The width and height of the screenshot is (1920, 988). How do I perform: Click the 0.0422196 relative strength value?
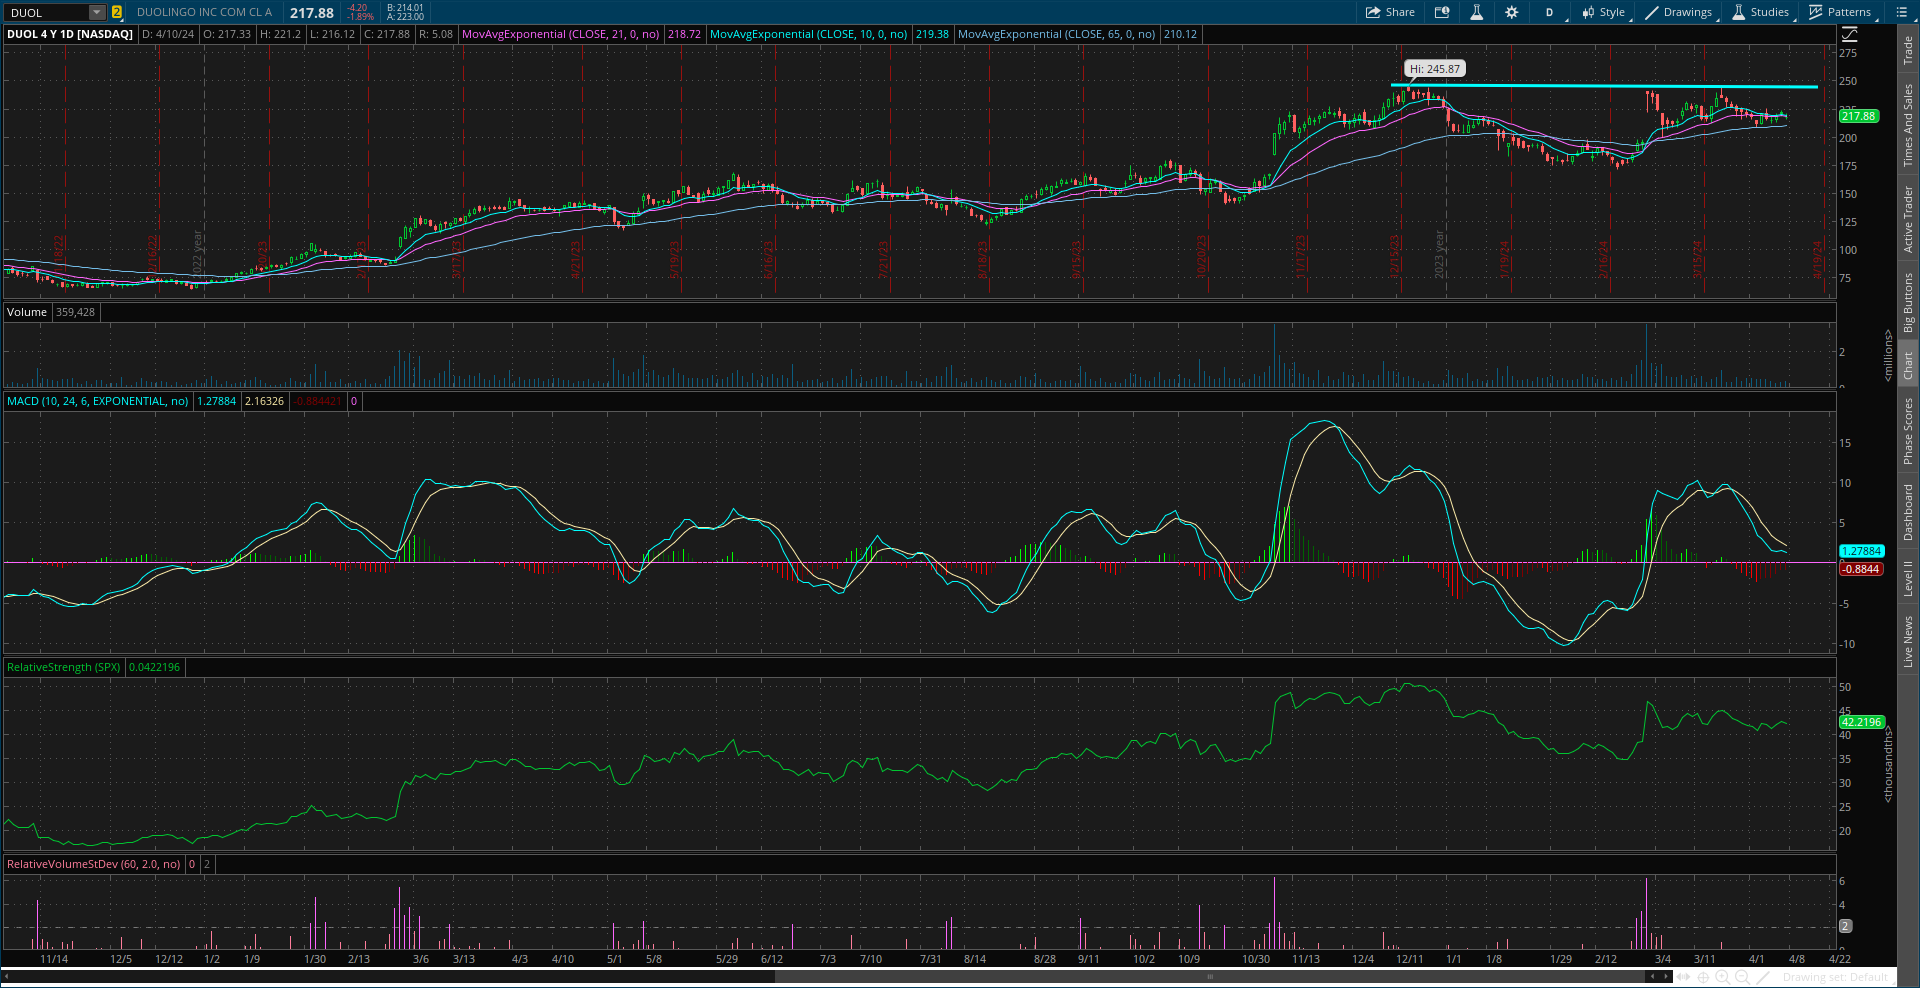tap(154, 667)
